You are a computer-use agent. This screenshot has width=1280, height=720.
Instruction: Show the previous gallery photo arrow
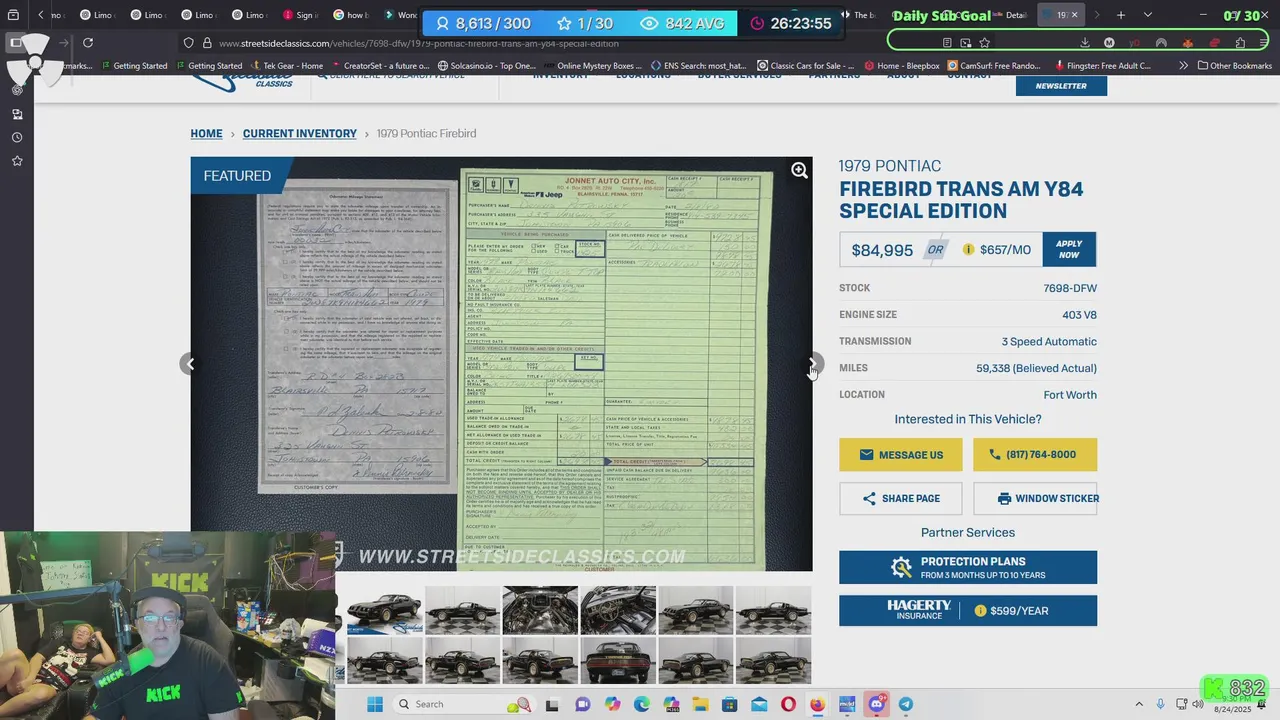pyautogui.click(x=188, y=364)
